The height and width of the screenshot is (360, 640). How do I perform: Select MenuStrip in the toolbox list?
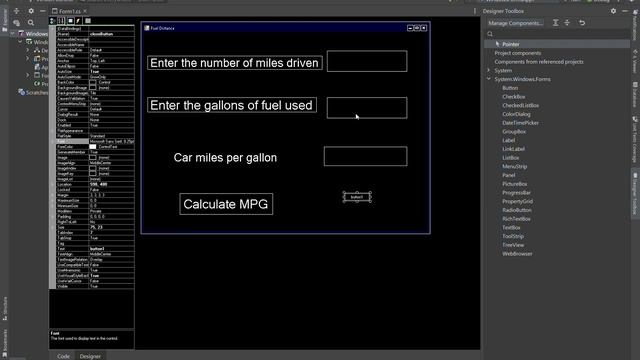click(515, 167)
